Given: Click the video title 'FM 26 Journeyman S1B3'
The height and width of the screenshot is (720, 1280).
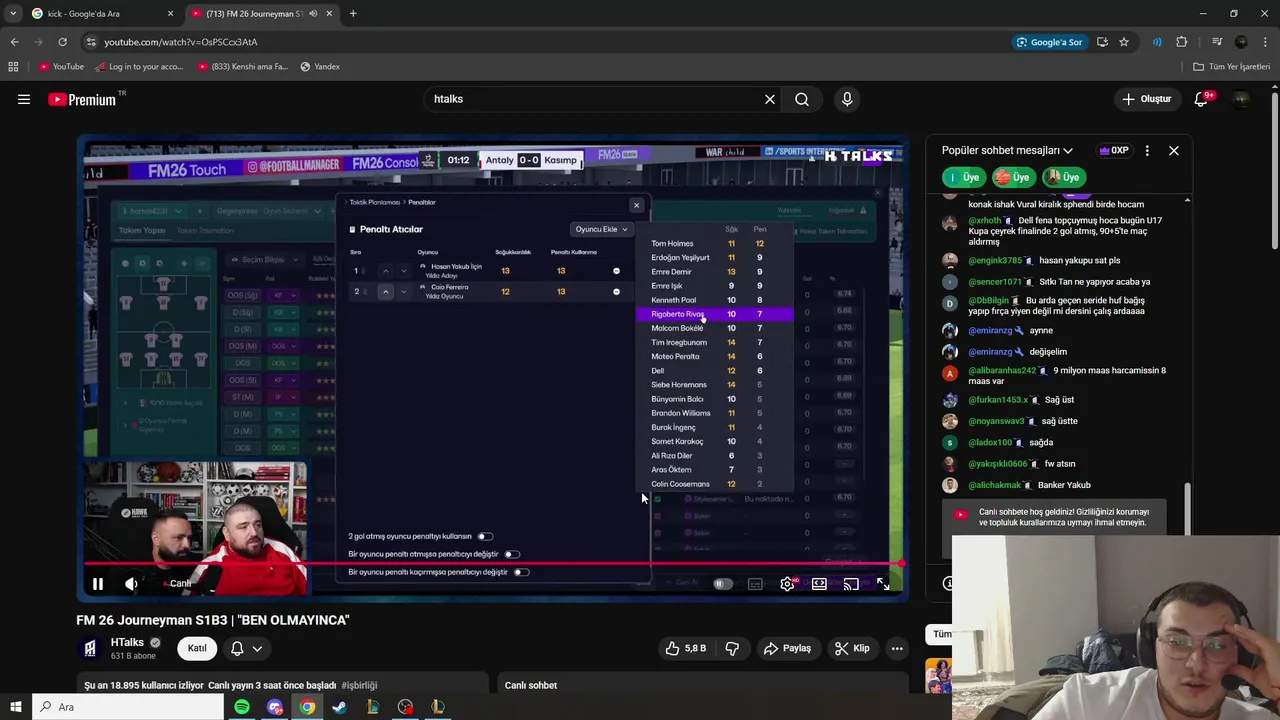Looking at the screenshot, I should [213, 620].
